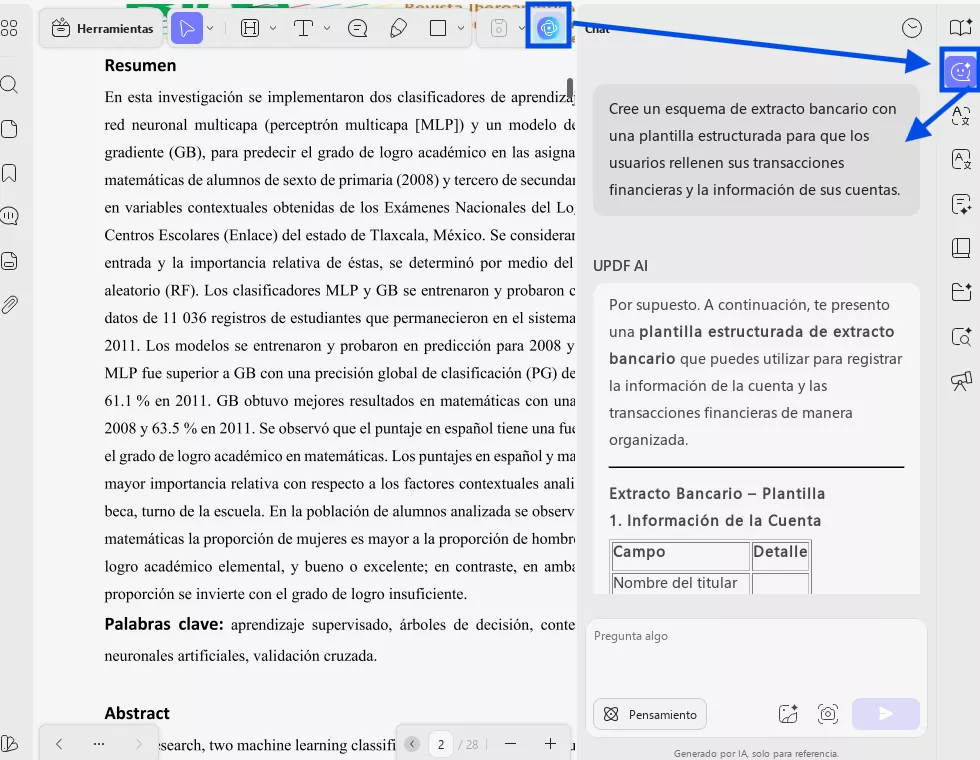Open UPDF AI from top toolbar
The image size is (980, 760).
[x=548, y=28]
